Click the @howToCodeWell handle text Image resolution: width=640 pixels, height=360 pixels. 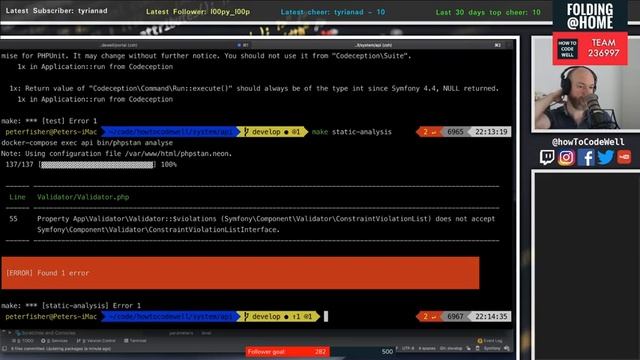pyautogui.click(x=588, y=142)
